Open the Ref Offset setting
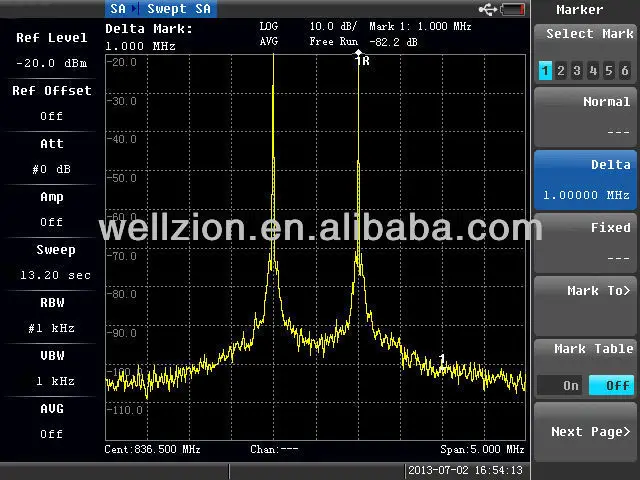Viewport: 640px width, 480px height. (51, 103)
